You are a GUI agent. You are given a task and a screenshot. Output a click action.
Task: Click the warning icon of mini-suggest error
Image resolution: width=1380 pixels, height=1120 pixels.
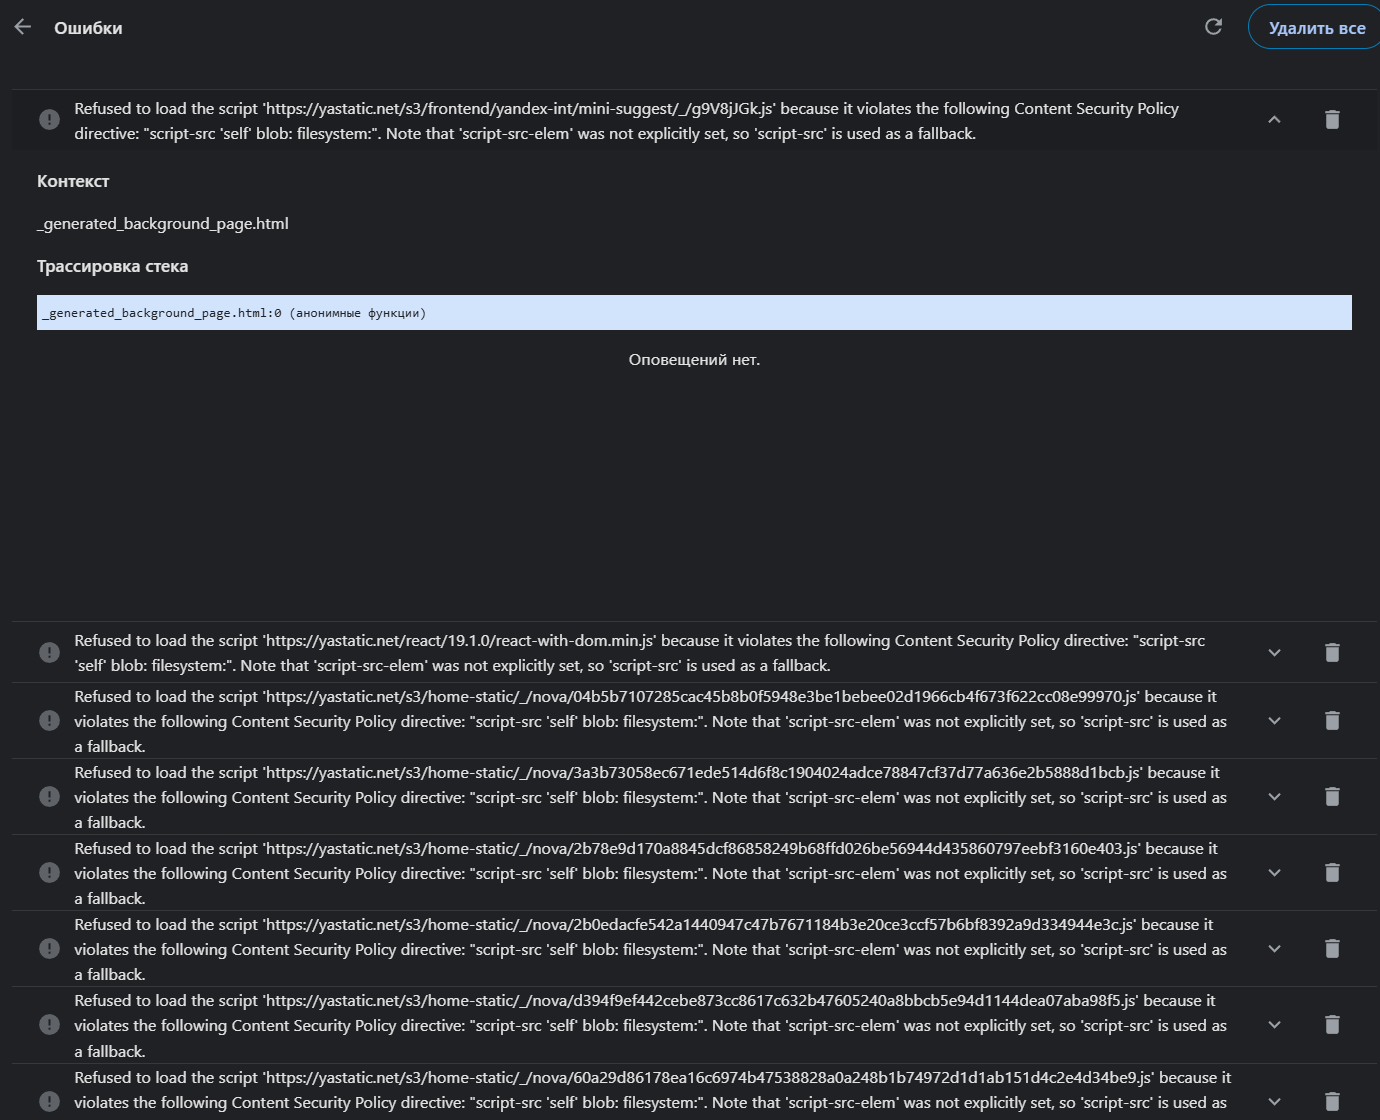pos(49,120)
